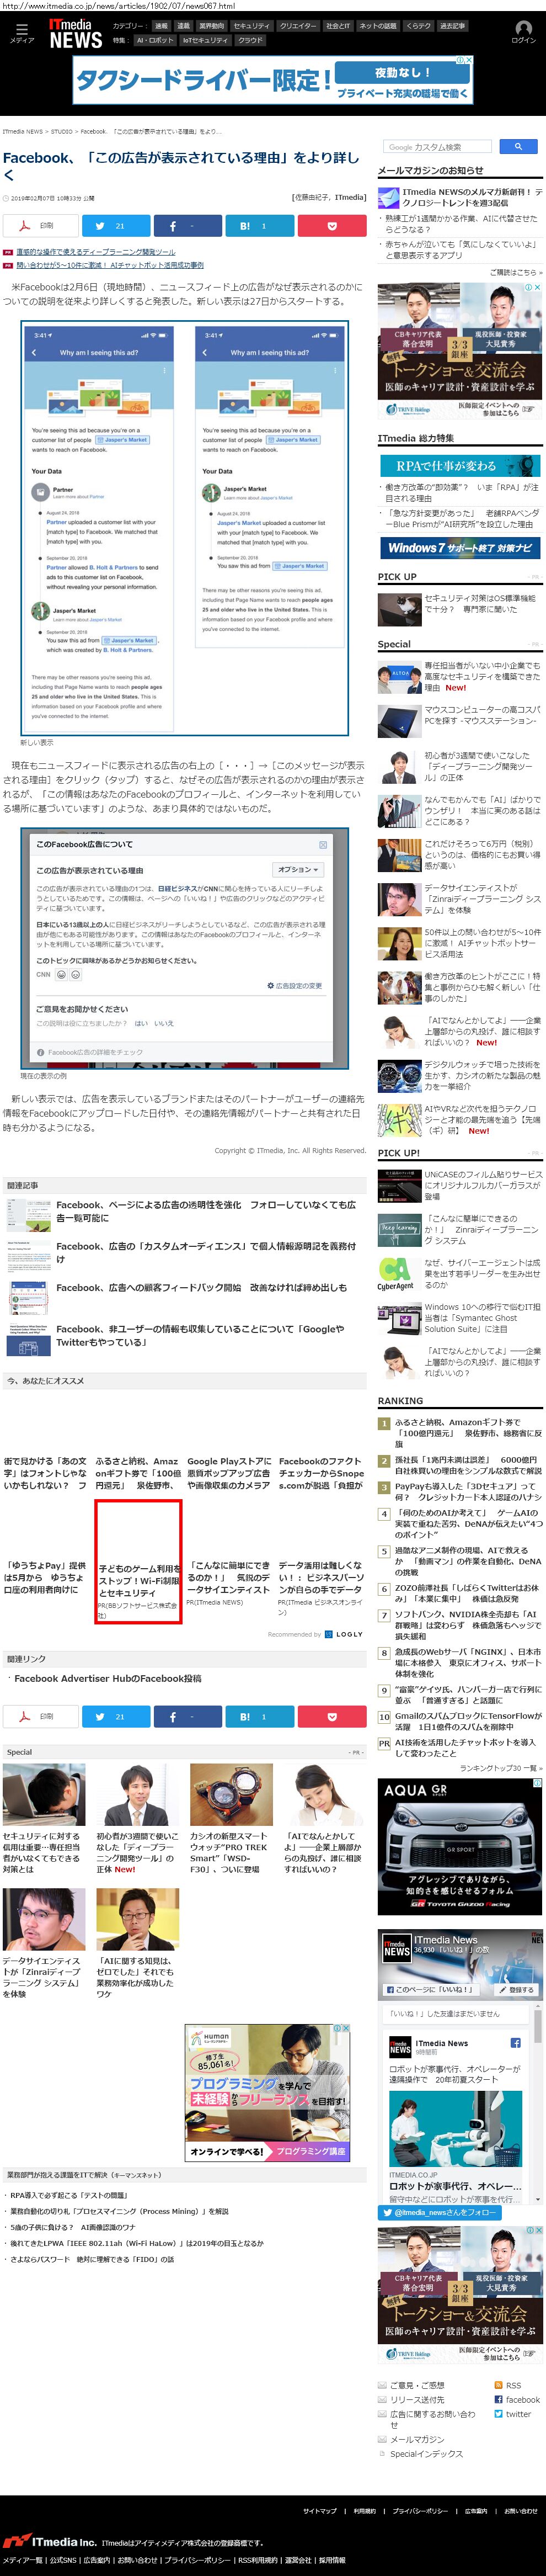Viewport: 546px width, 2576px height.
Task: Open Special article カシオの新型スマートウォッチ
Action: [x=231, y=1818]
